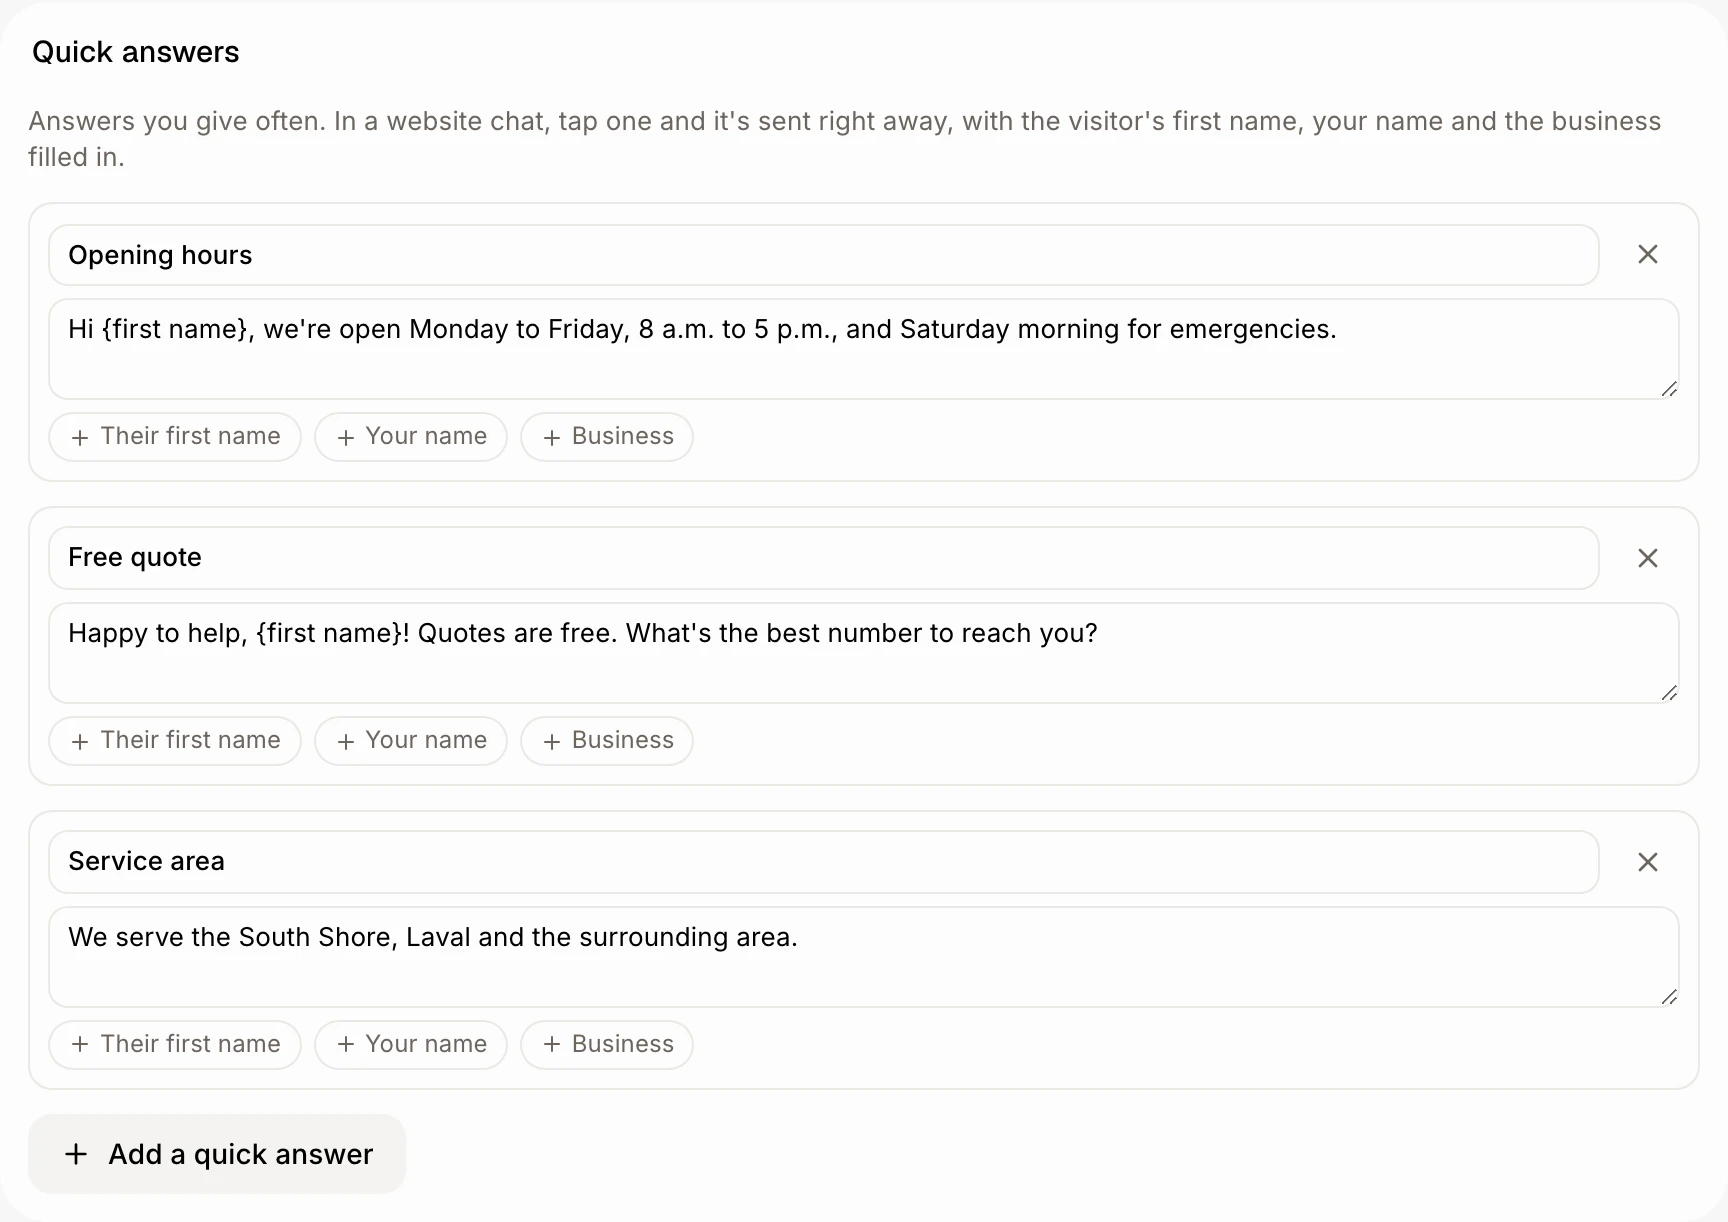Focus the free quote message text area
The height and width of the screenshot is (1222, 1728).
(x=864, y=653)
